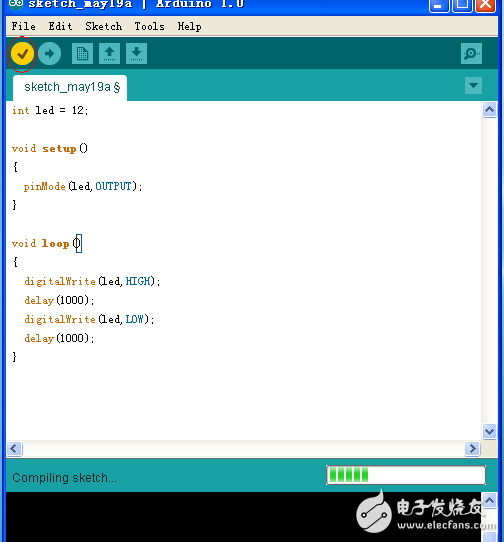
Task: Click the Verify checkmark button
Action: [22, 54]
